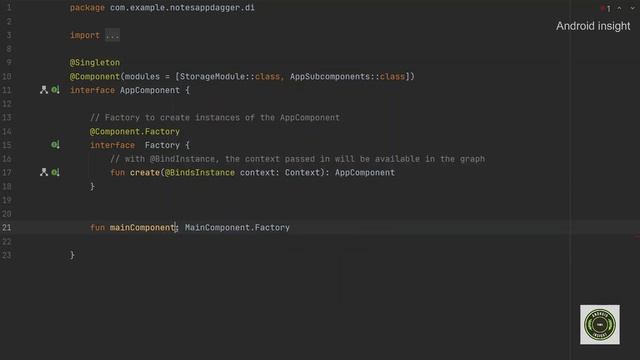Viewport: 640px width, 360px height.
Task: Click MainComponent.Factory return type
Action: coord(237,227)
